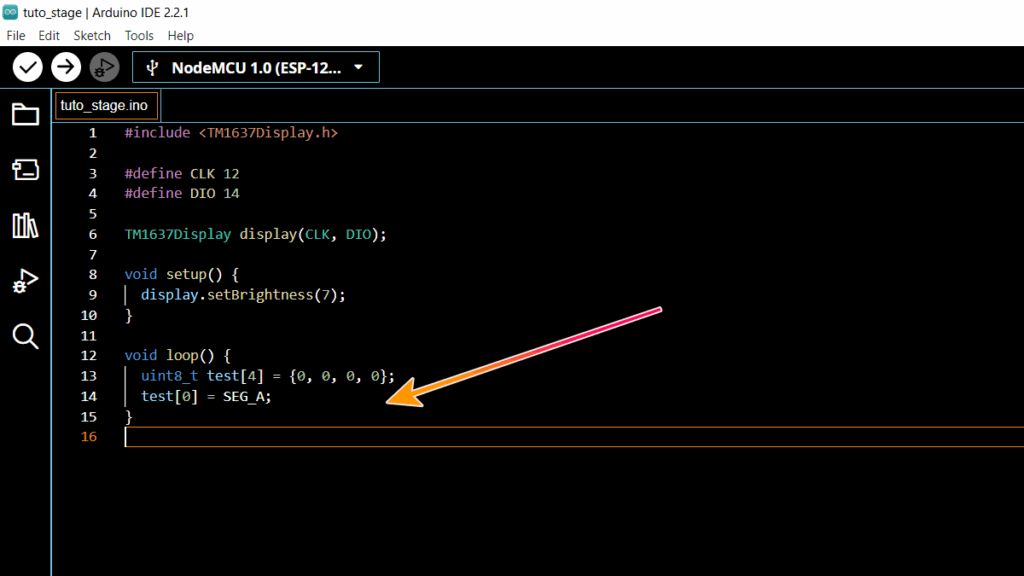
Task: Open the Boards Manager sidebar panel
Action: pos(25,170)
